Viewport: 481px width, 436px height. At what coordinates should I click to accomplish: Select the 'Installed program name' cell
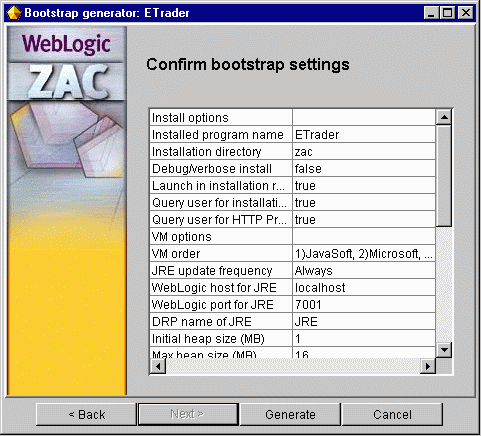221,134
